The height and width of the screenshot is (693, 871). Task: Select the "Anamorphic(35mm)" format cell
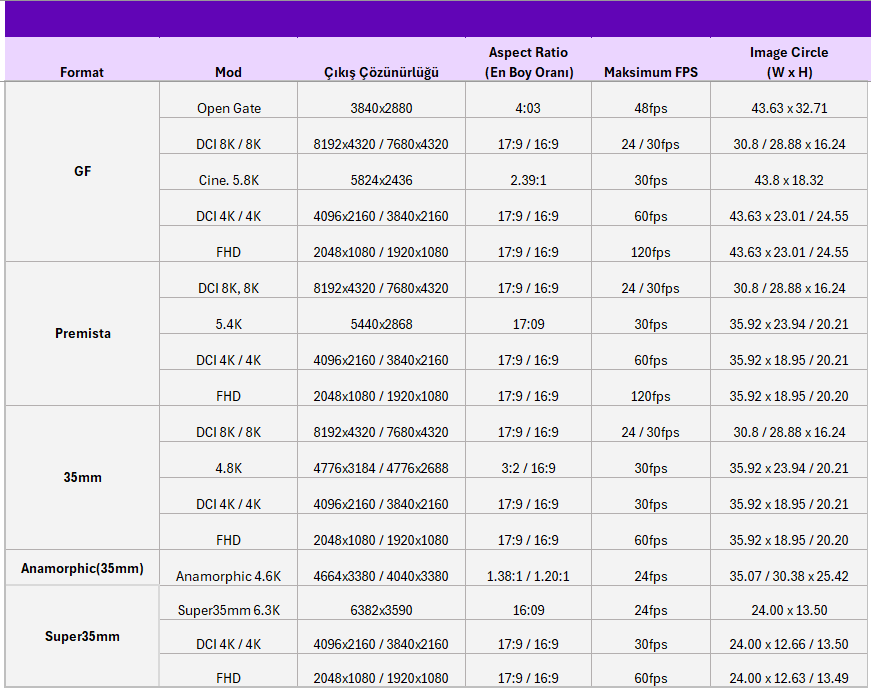click(82, 568)
